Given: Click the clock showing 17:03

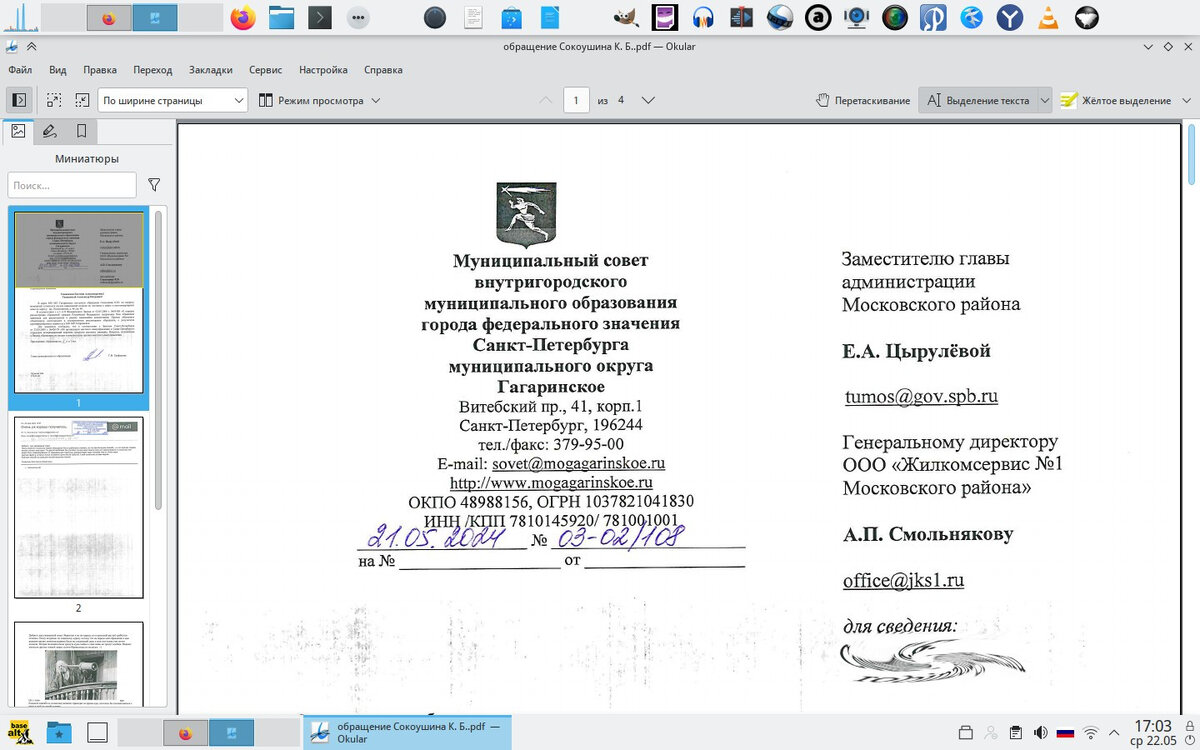Looking at the screenshot, I should point(1153,732).
